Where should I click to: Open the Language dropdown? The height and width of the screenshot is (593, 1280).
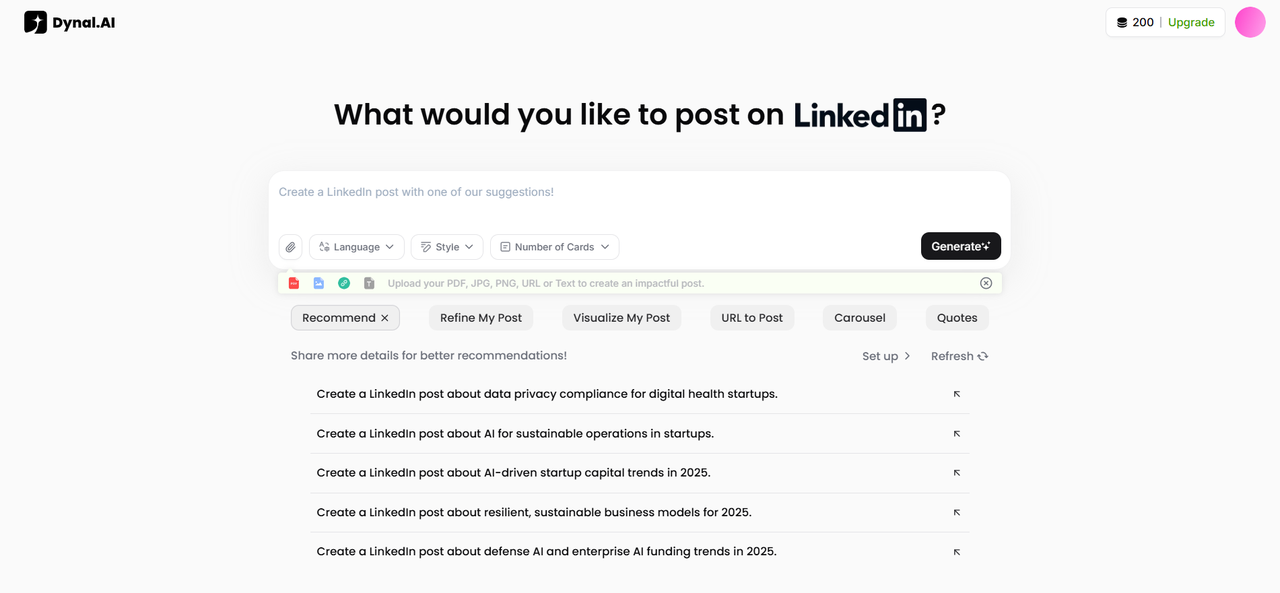357,247
